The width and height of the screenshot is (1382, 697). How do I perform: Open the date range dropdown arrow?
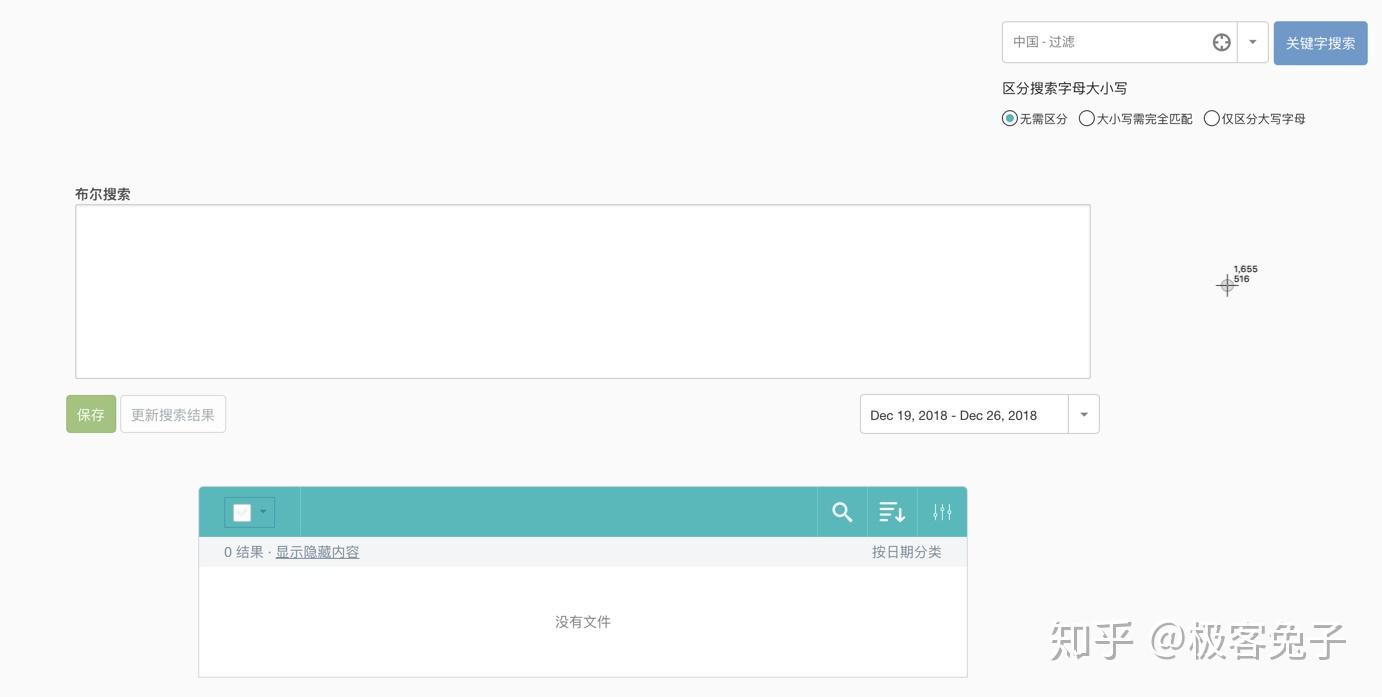pos(1084,415)
